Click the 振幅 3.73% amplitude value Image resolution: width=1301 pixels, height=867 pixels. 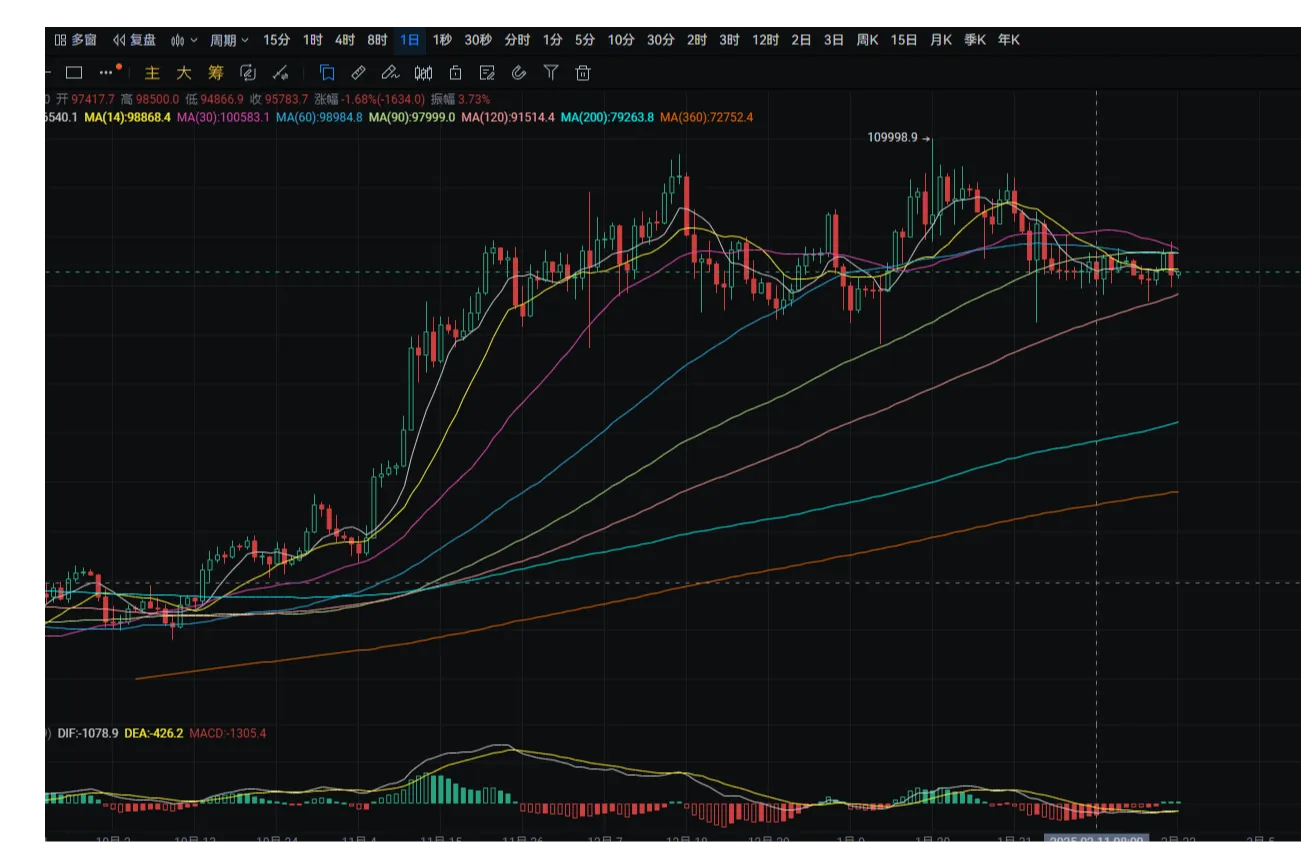(x=461, y=99)
